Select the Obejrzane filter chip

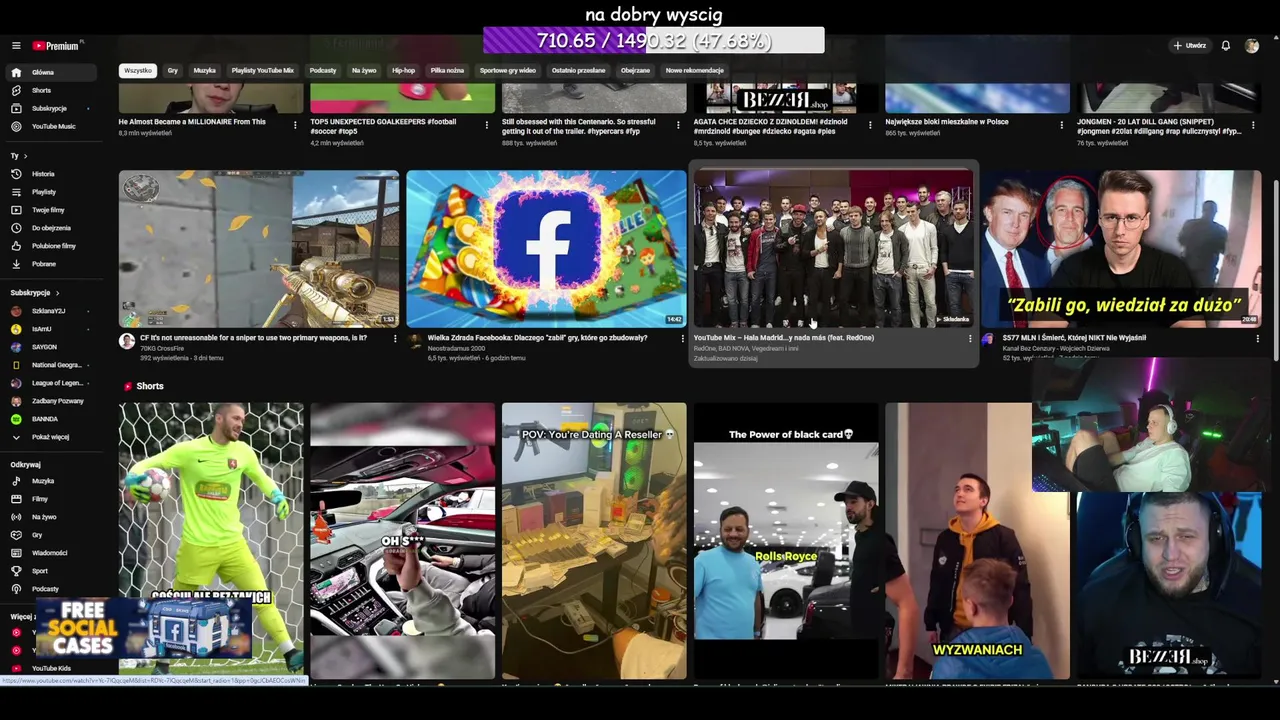[x=635, y=71]
